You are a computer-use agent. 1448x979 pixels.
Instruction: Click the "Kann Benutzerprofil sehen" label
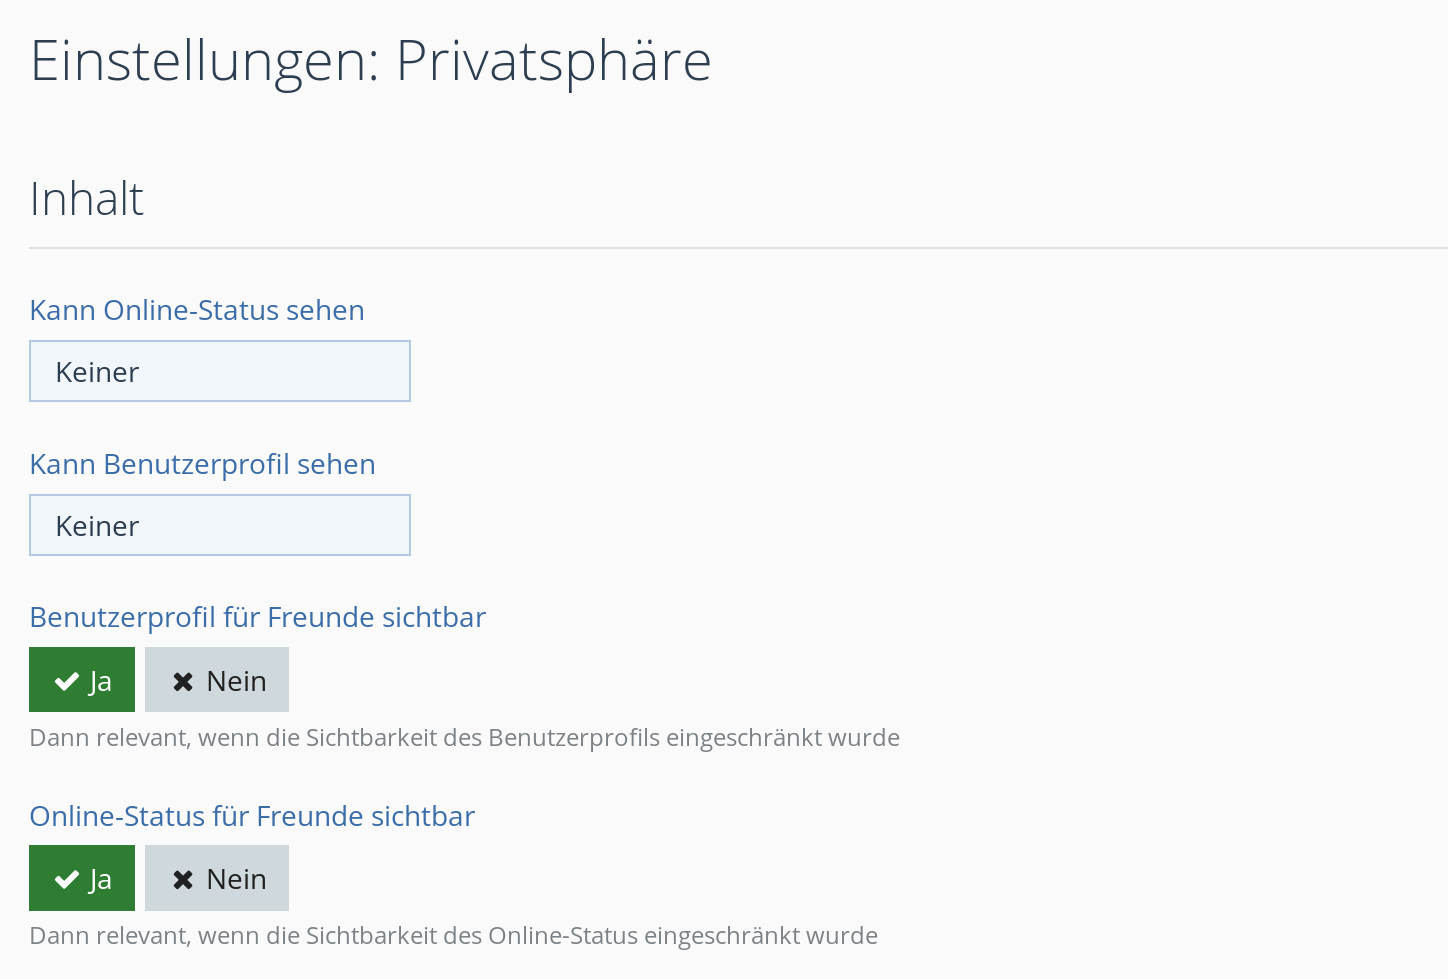[202, 464]
